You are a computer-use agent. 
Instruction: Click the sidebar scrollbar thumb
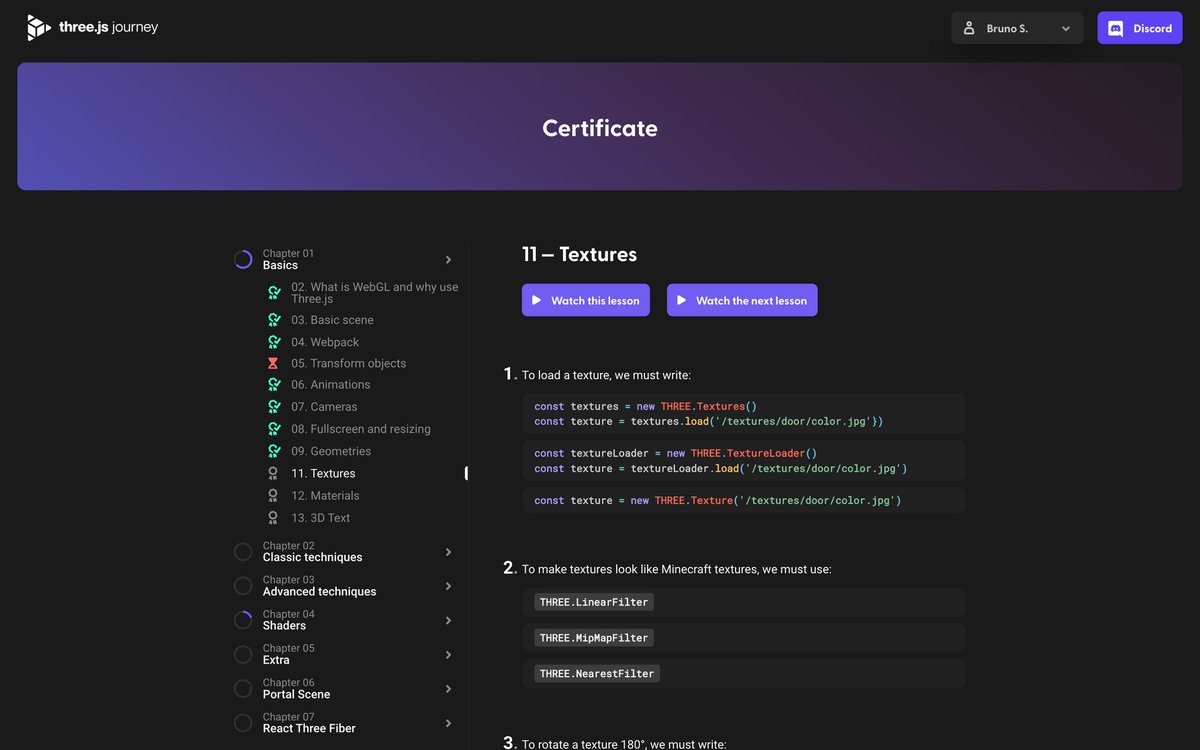pyautogui.click(x=466, y=473)
